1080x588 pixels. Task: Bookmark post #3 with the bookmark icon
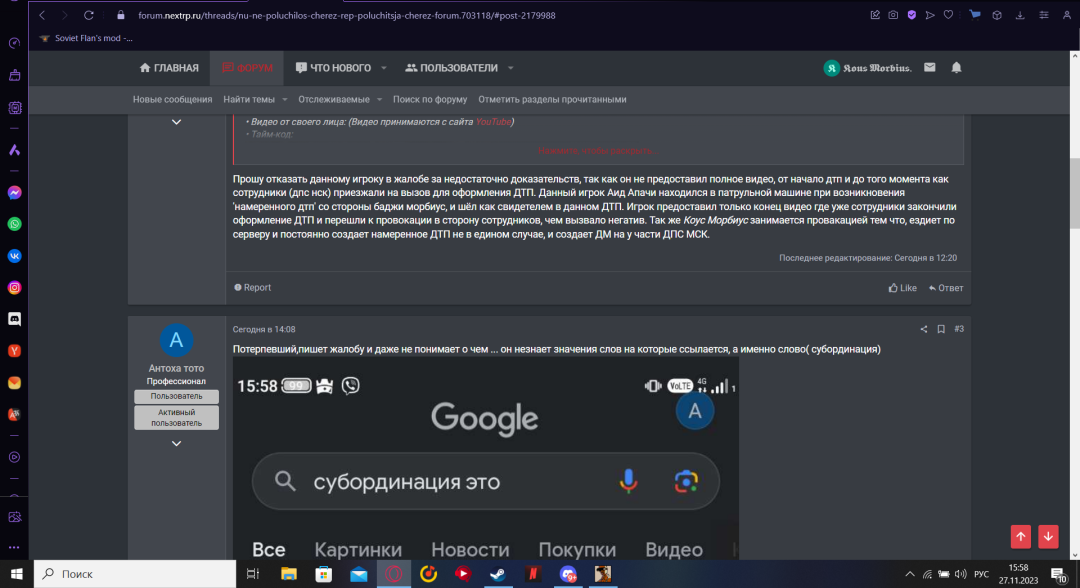click(941, 329)
